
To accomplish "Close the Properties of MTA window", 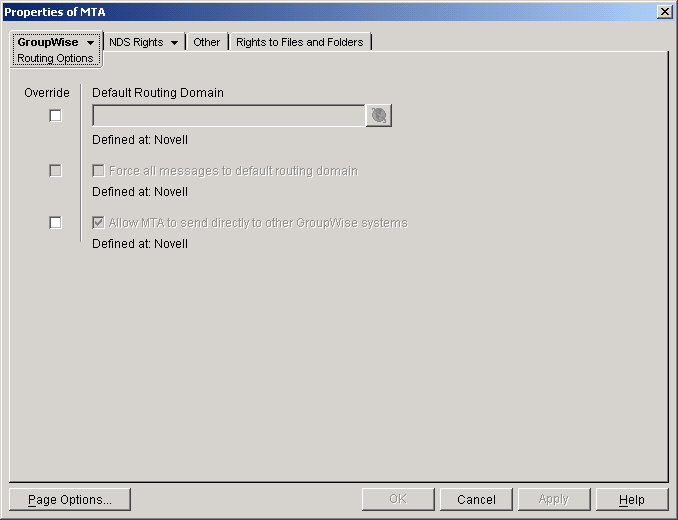I will (664, 12).
